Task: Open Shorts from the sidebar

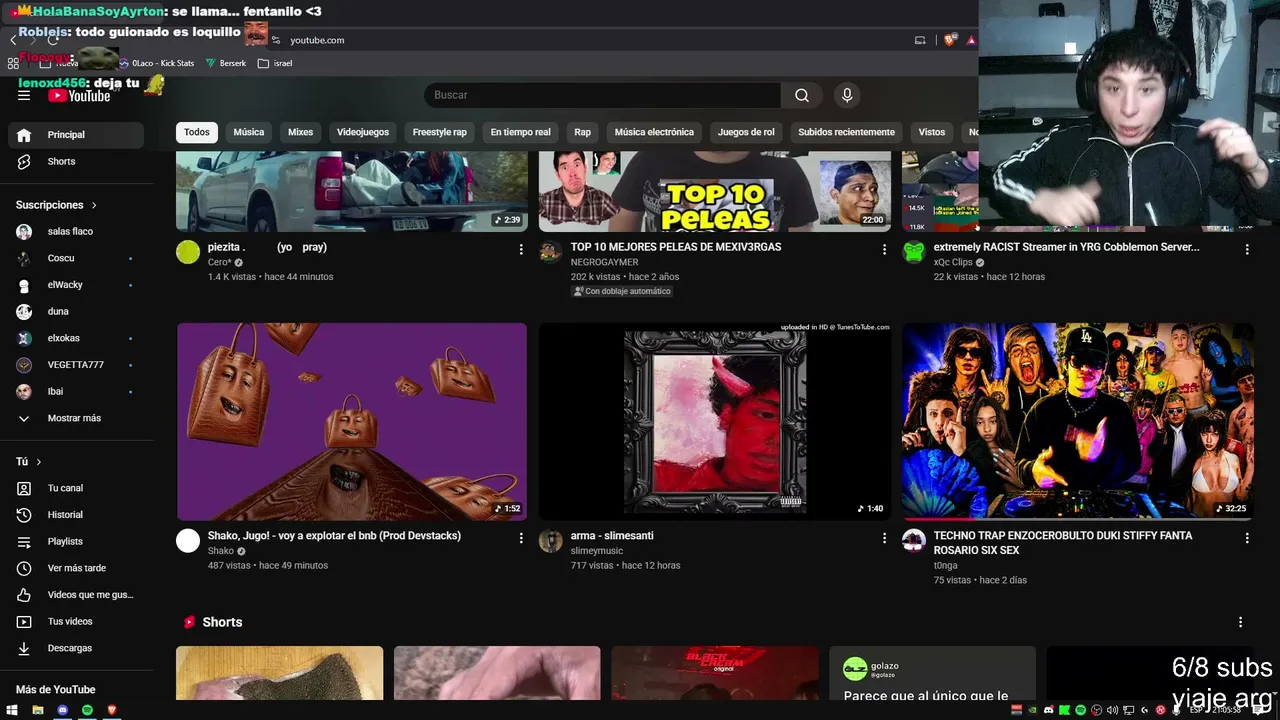Action: coord(76,161)
